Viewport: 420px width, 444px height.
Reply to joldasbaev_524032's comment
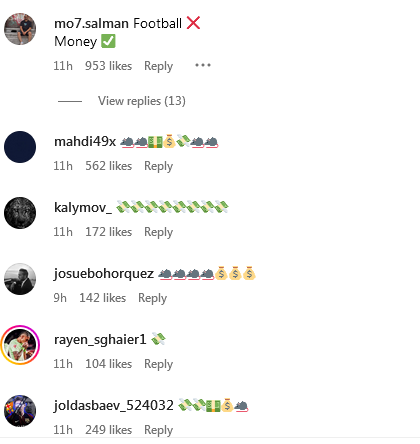(159, 430)
